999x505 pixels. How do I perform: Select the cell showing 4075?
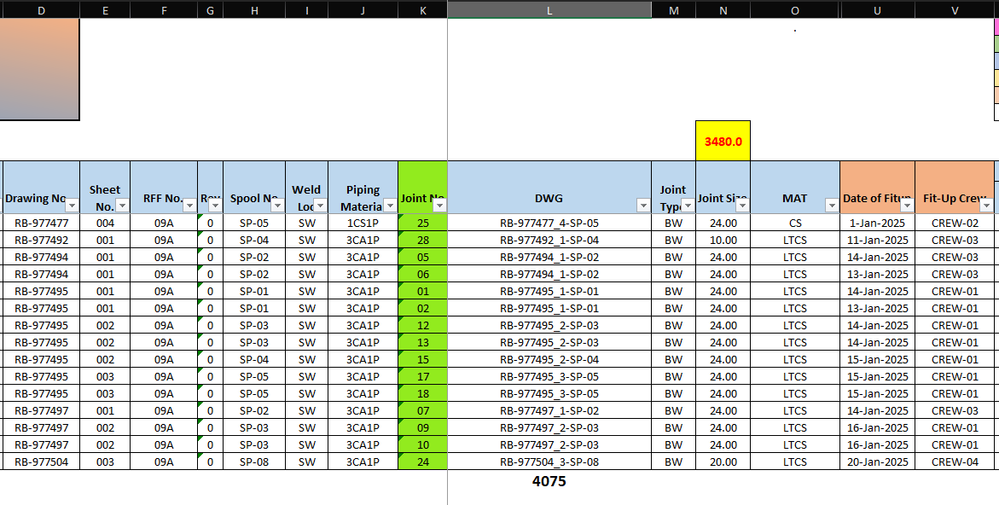point(549,481)
